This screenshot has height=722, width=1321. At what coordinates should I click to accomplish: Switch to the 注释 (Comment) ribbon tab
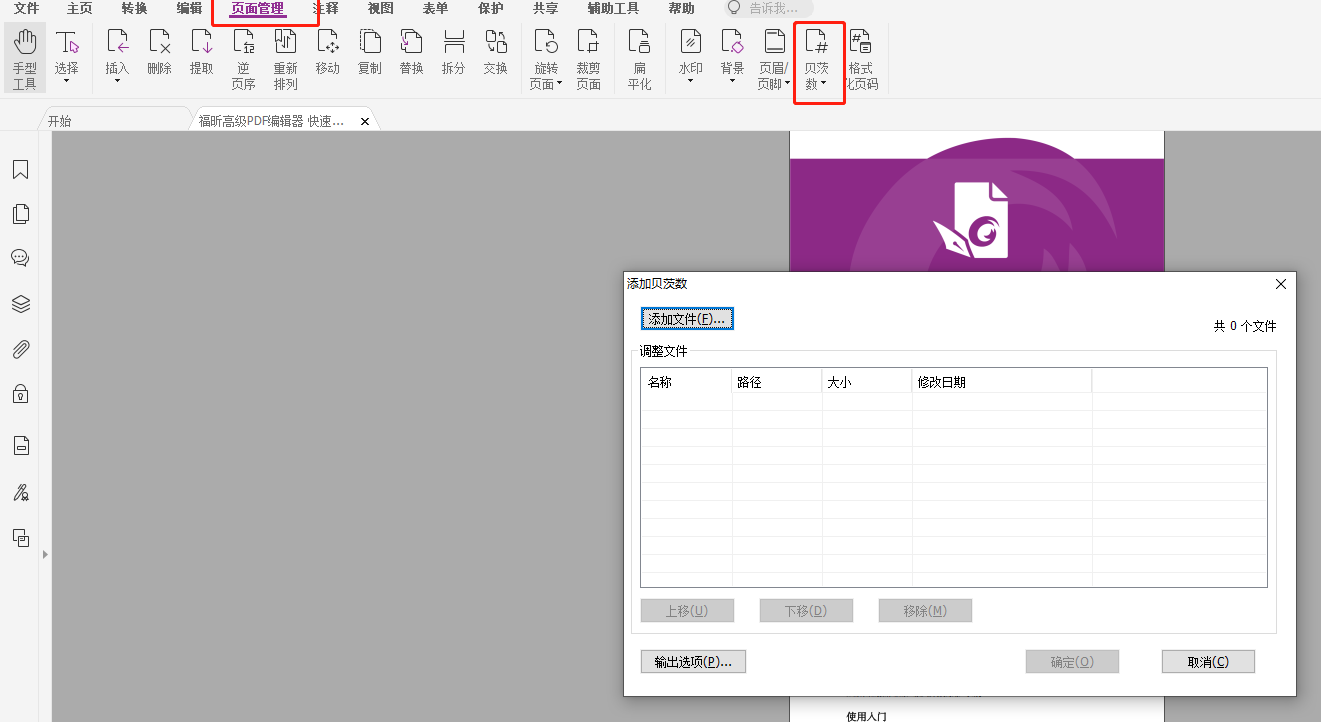pos(325,9)
